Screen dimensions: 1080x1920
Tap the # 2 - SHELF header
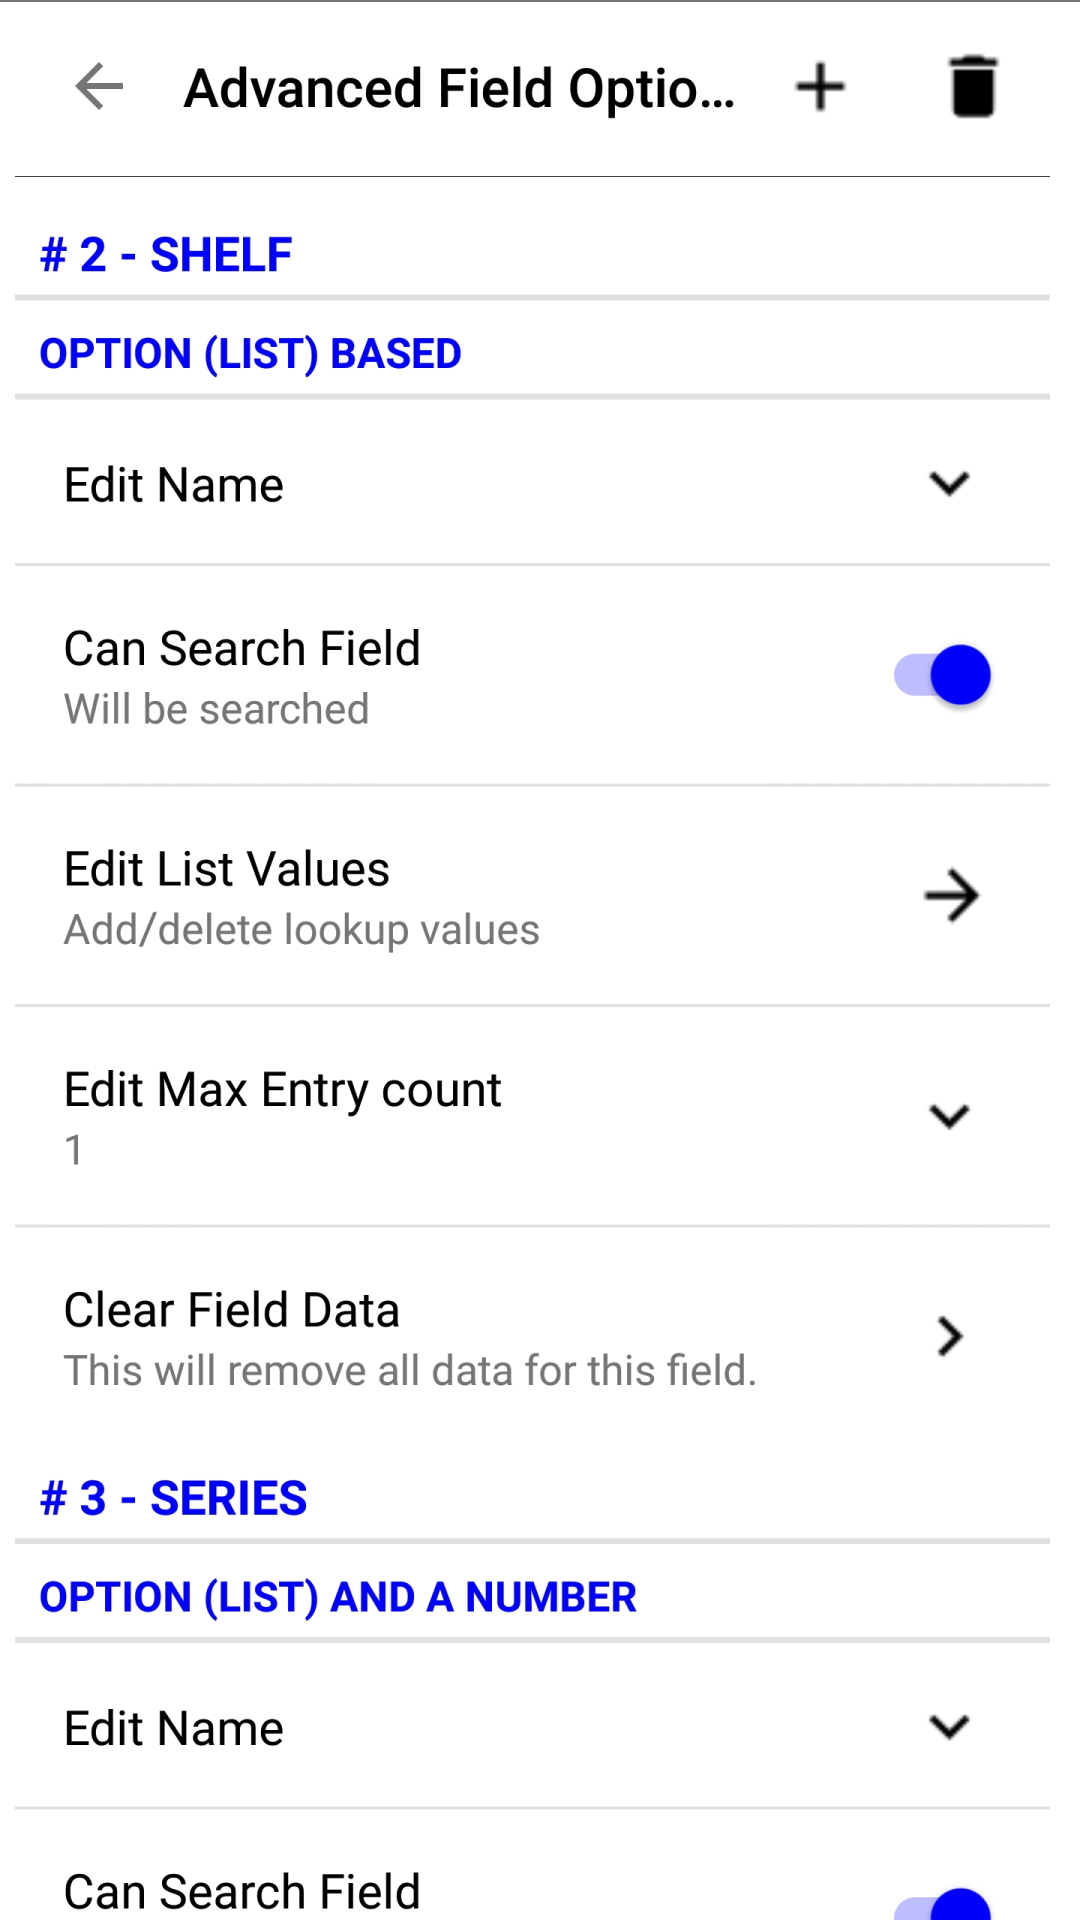[x=166, y=255]
